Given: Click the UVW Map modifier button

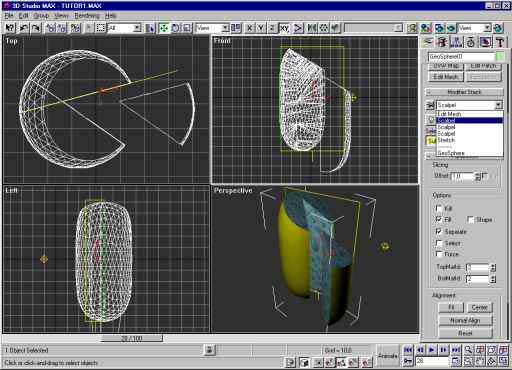Looking at the screenshot, I should 446,67.
